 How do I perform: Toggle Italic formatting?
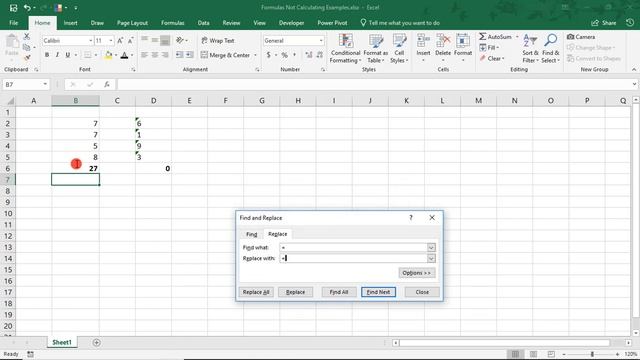tap(57, 55)
